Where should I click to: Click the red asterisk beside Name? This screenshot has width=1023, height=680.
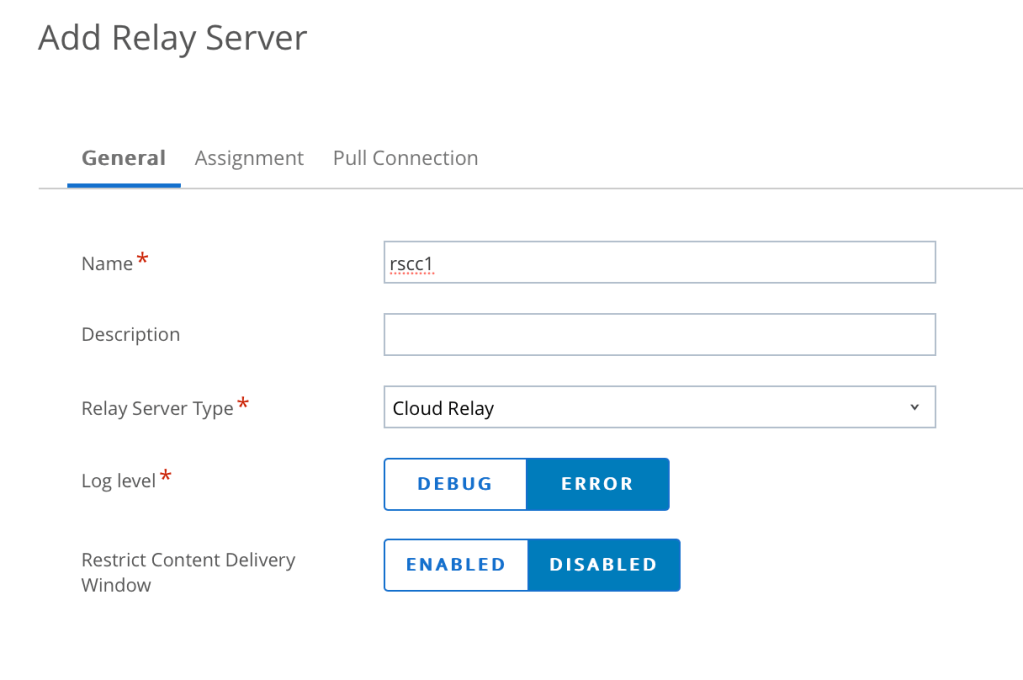(143, 260)
